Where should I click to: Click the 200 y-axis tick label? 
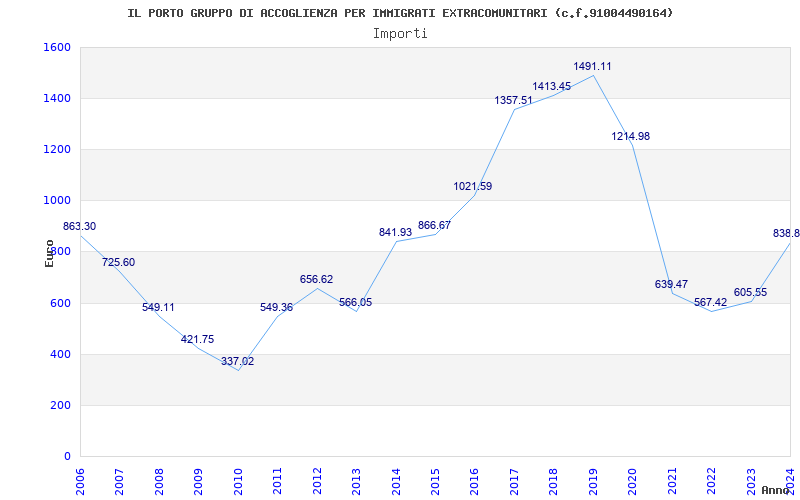[60, 405]
